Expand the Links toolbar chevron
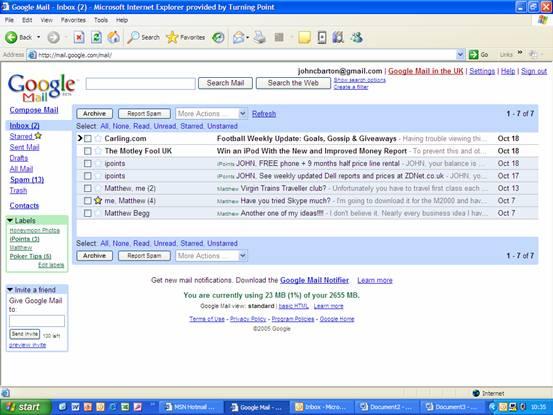The width and height of the screenshot is (553, 415). pos(520,53)
